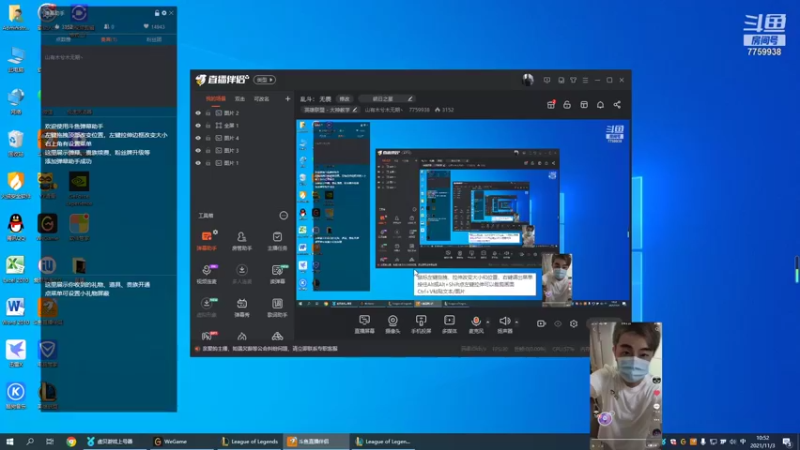
Task: Open the toolbox more options circle icon
Action: click(x=284, y=216)
